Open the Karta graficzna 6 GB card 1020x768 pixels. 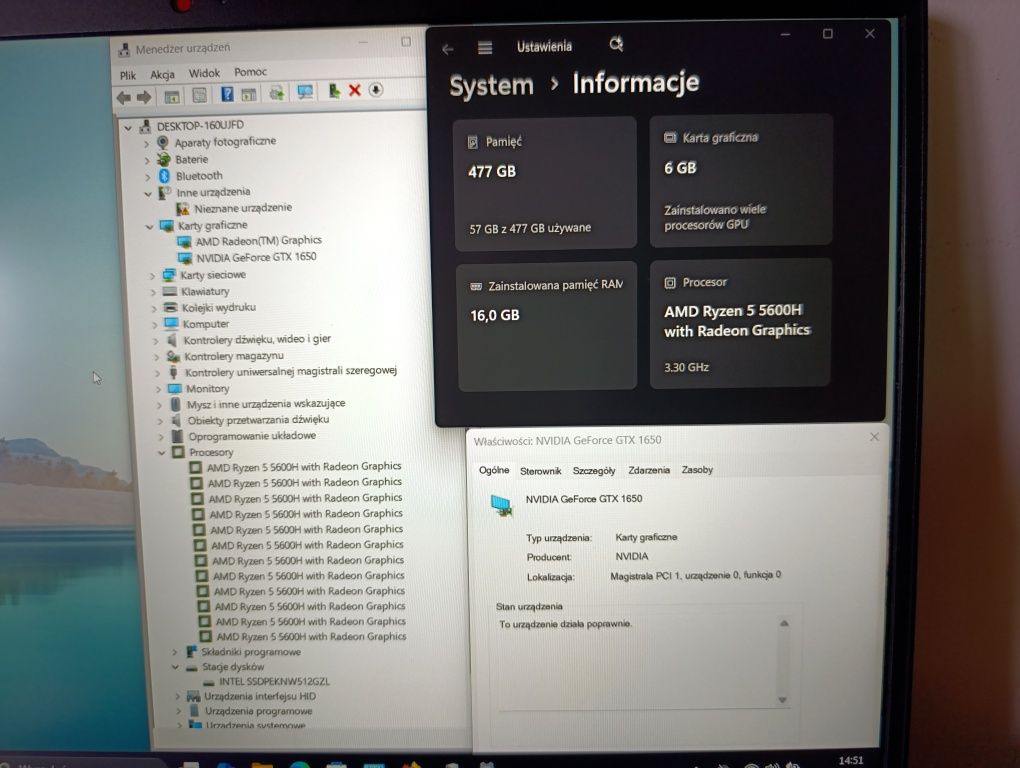click(x=741, y=180)
